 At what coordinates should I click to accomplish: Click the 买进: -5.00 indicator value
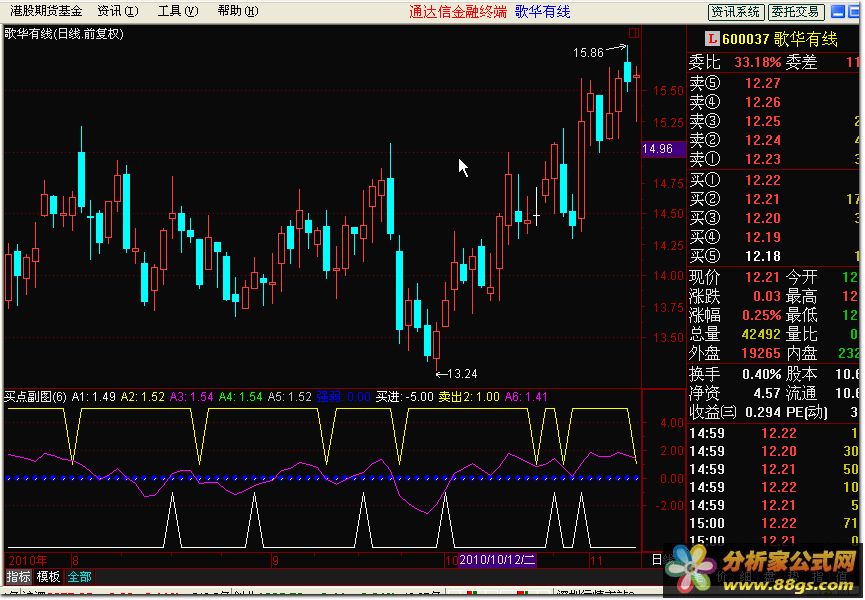(x=405, y=397)
